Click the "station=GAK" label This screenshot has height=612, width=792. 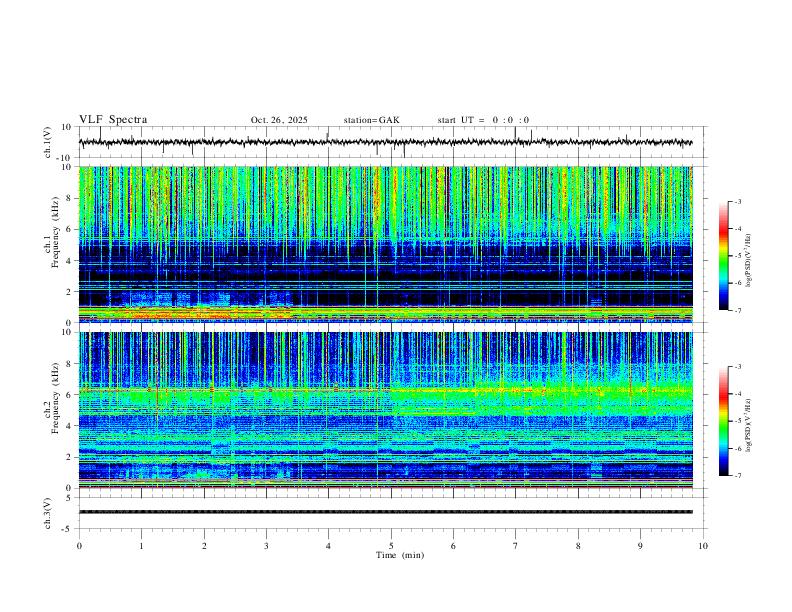371,120
